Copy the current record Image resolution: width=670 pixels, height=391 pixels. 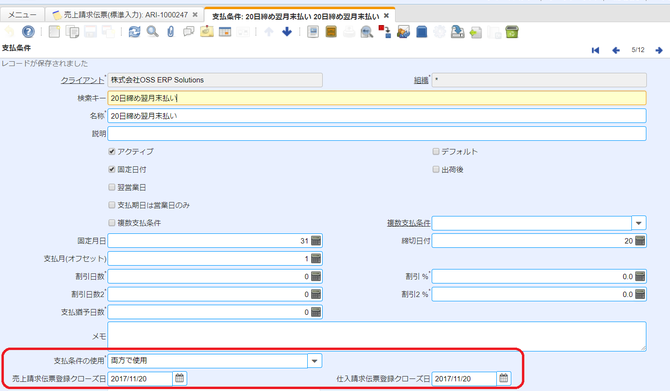click(x=72, y=32)
